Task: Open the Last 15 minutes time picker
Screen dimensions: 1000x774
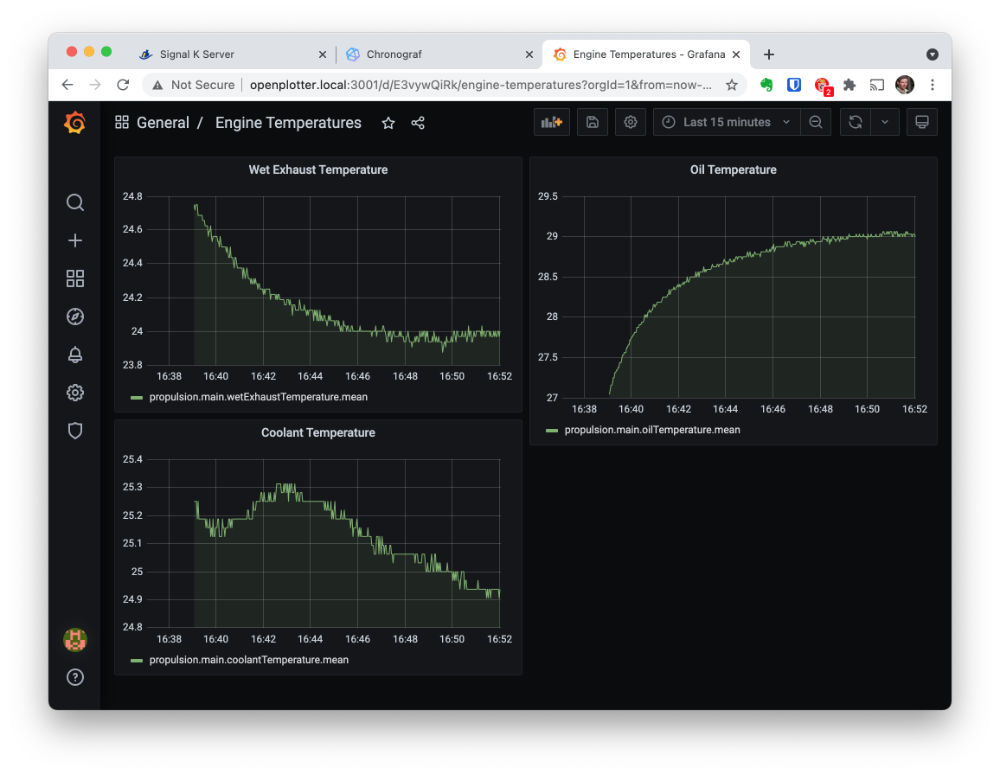Action: [727, 122]
